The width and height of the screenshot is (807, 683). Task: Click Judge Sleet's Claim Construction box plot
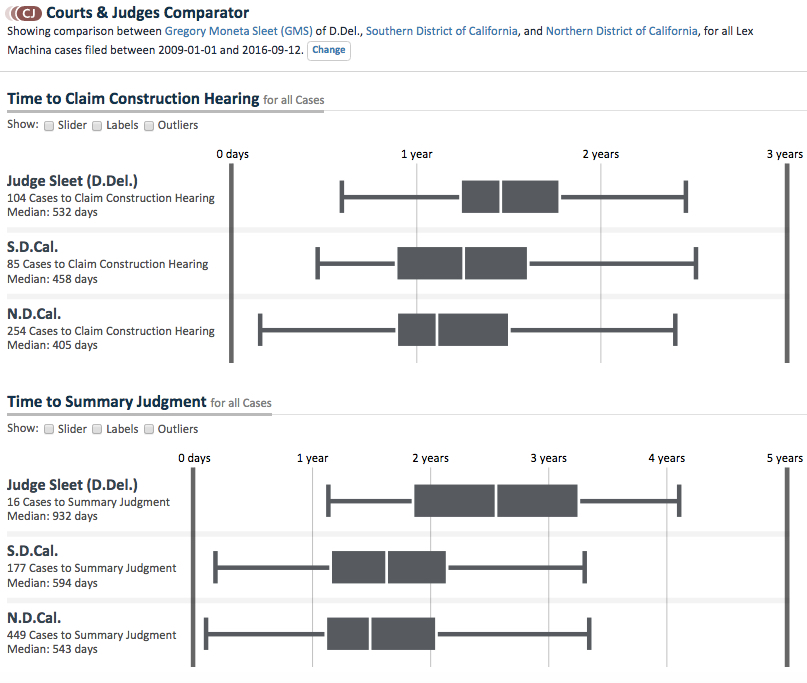[x=510, y=197]
